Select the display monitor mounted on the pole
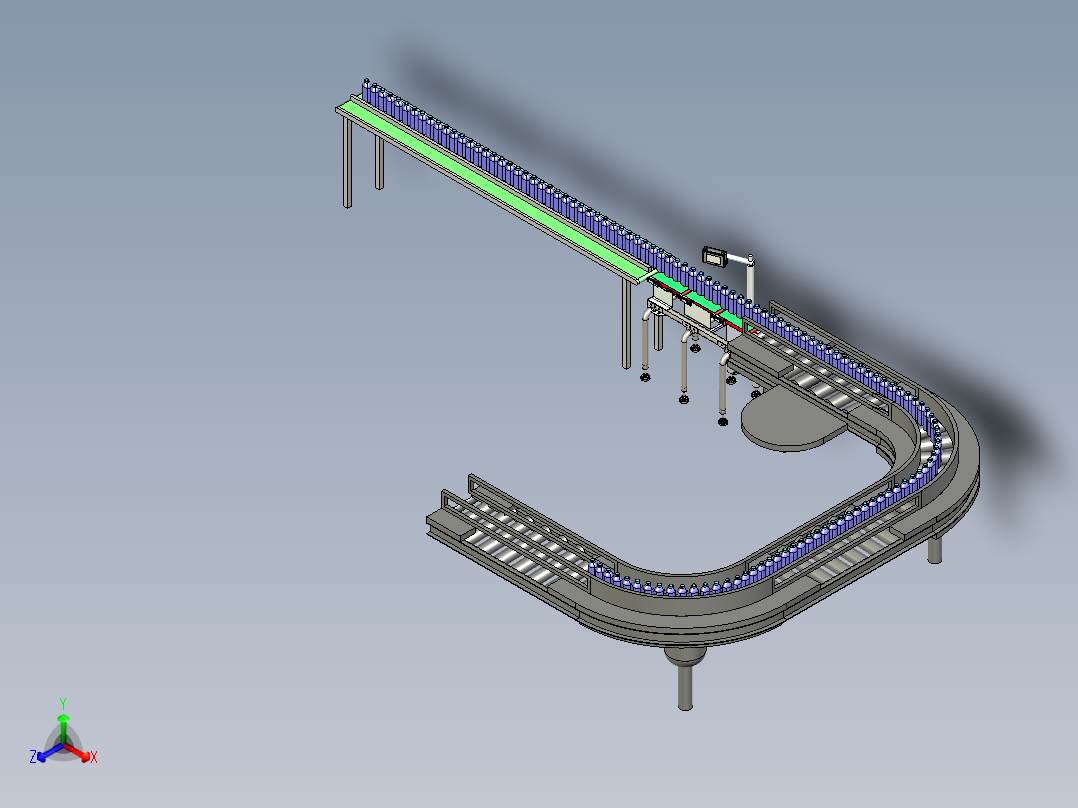The width and height of the screenshot is (1078, 808). pos(714,256)
